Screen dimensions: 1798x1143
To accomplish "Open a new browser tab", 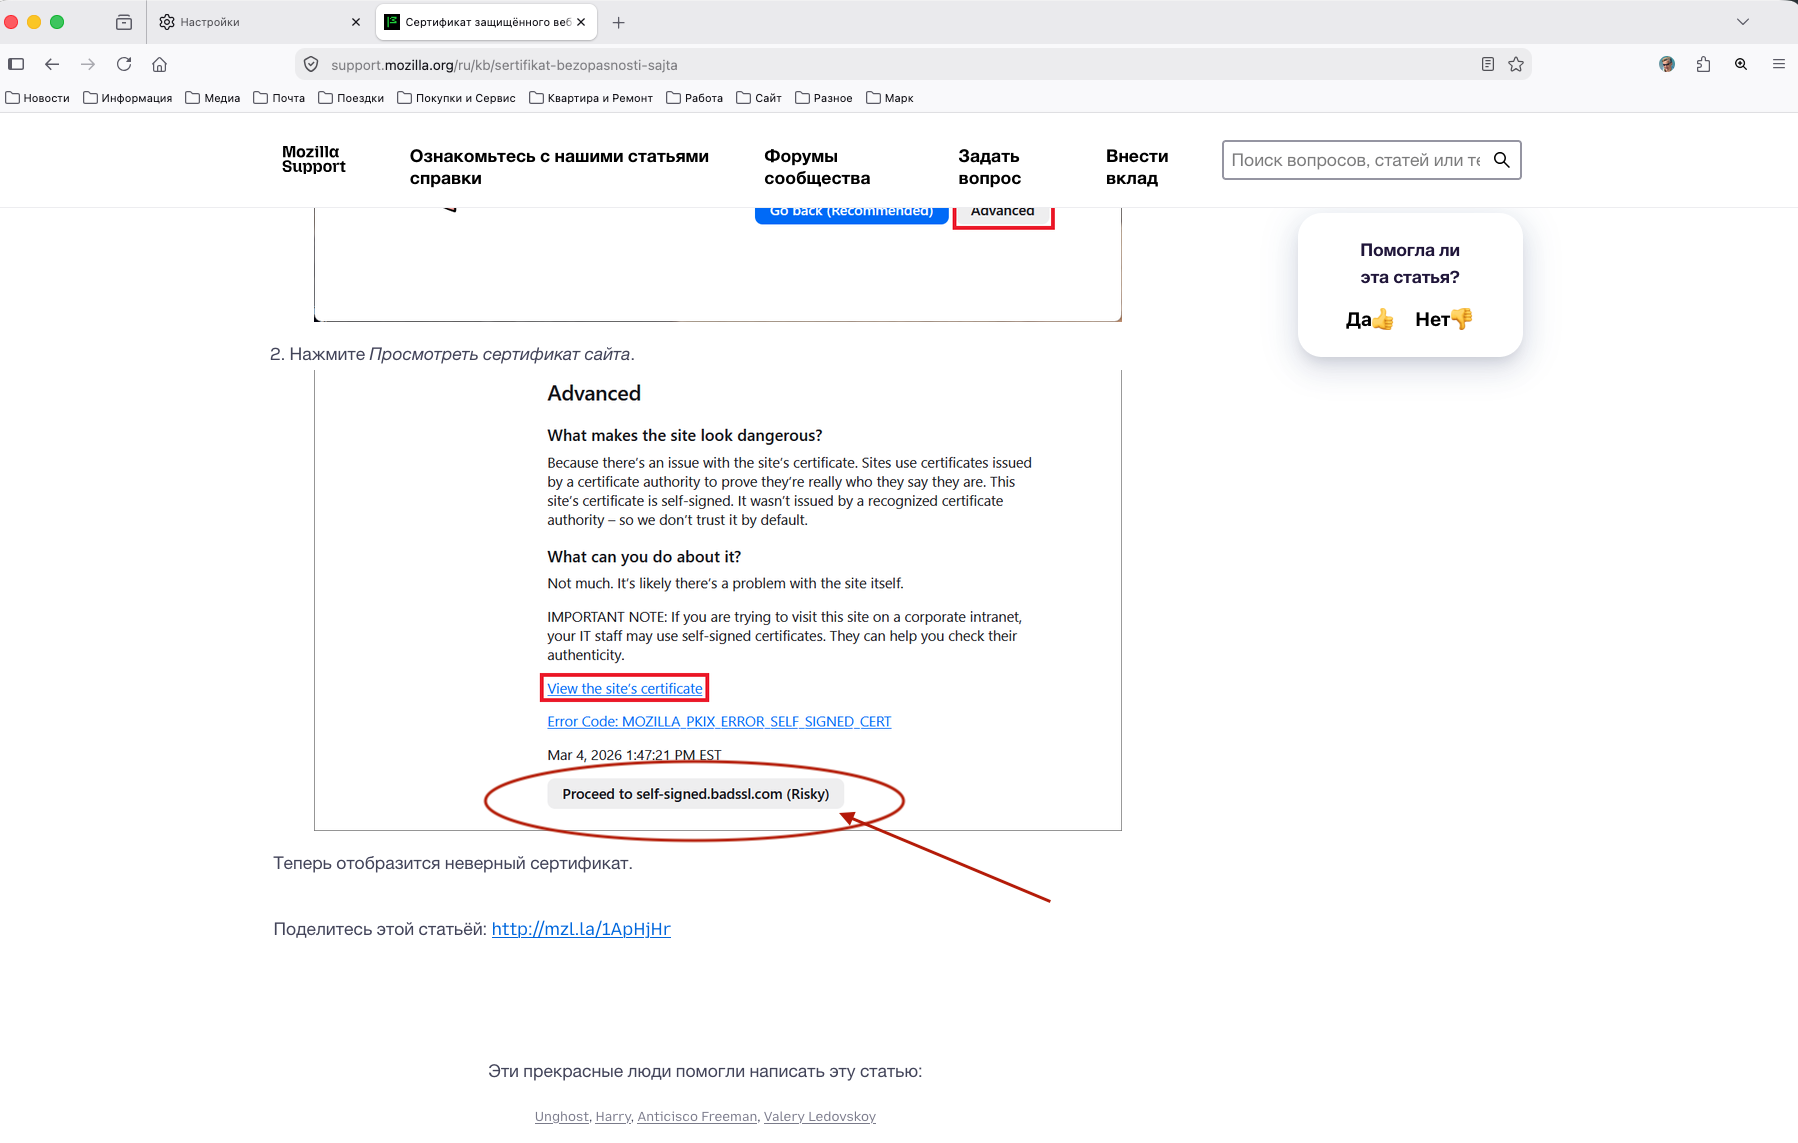I will (x=618, y=22).
